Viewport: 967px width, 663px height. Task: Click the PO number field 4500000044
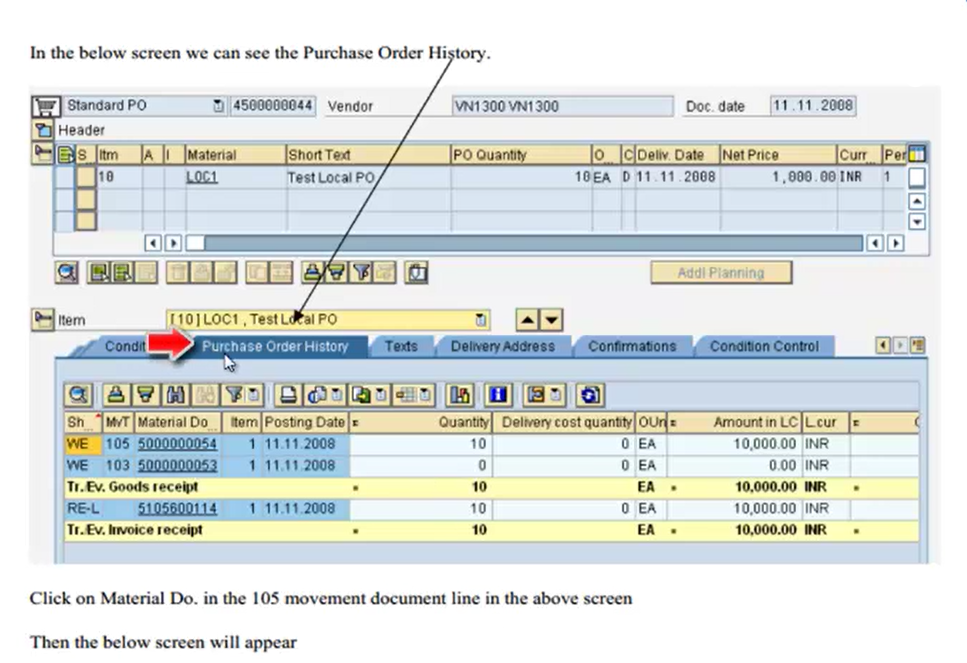pyautogui.click(x=273, y=106)
